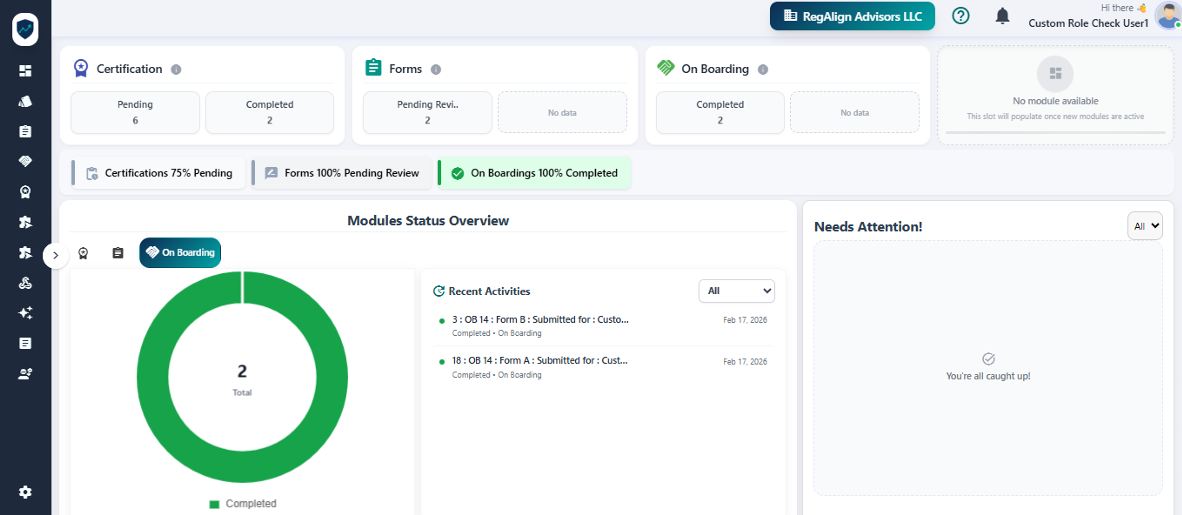
Task: Click Feb 17, 2026 date on Form A row
Action: coord(745,362)
